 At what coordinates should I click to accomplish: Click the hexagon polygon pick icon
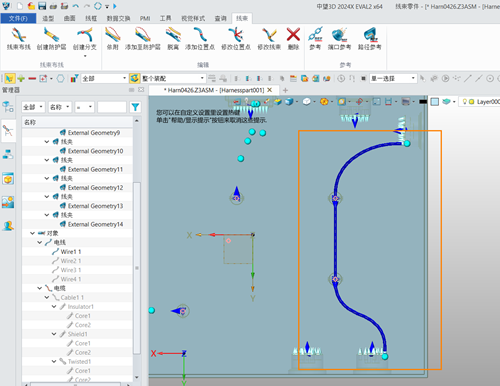point(61,79)
